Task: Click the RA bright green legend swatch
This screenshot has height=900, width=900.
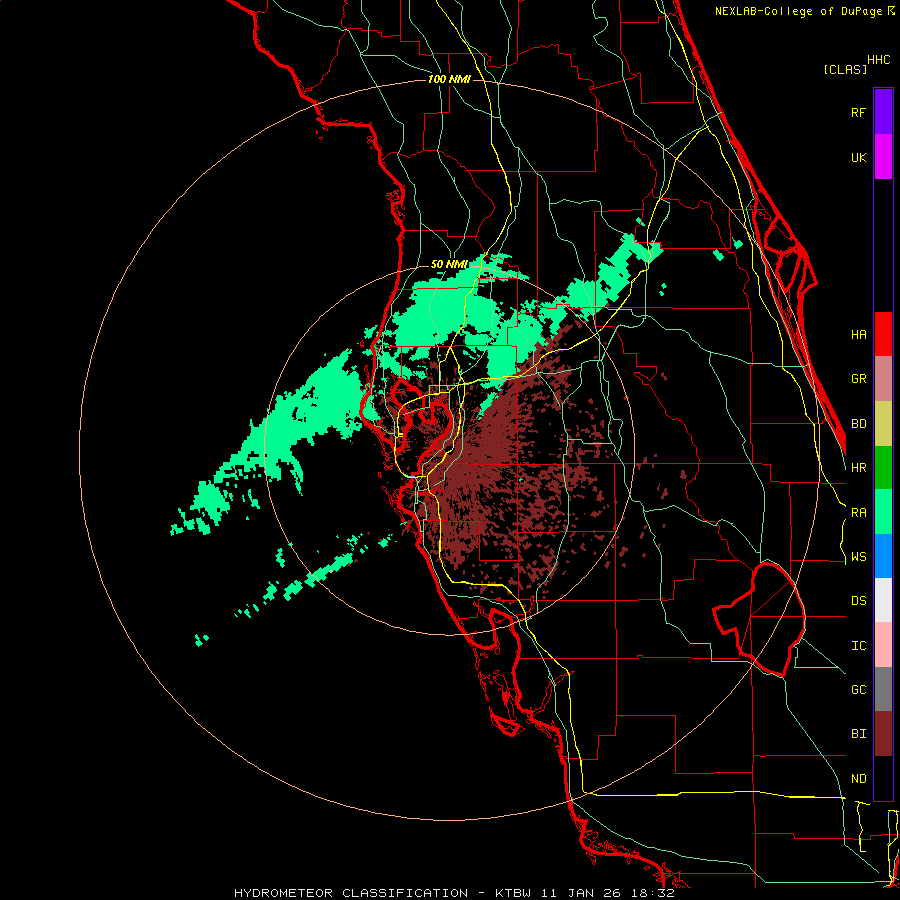Action: click(883, 512)
